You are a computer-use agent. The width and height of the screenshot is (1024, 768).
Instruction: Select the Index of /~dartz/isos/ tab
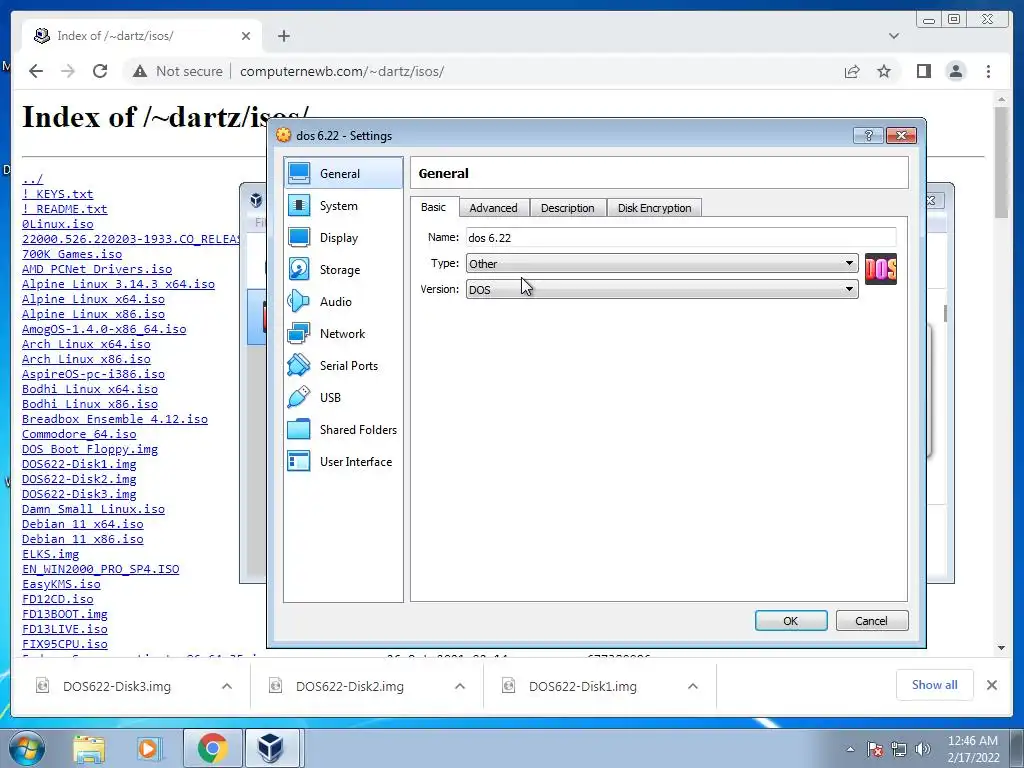[142, 36]
